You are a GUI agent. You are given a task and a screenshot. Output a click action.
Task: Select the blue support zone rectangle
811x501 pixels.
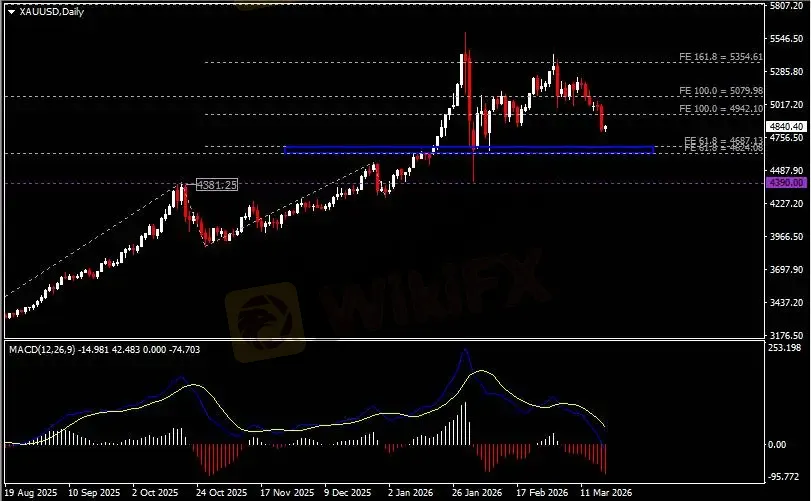(469, 150)
